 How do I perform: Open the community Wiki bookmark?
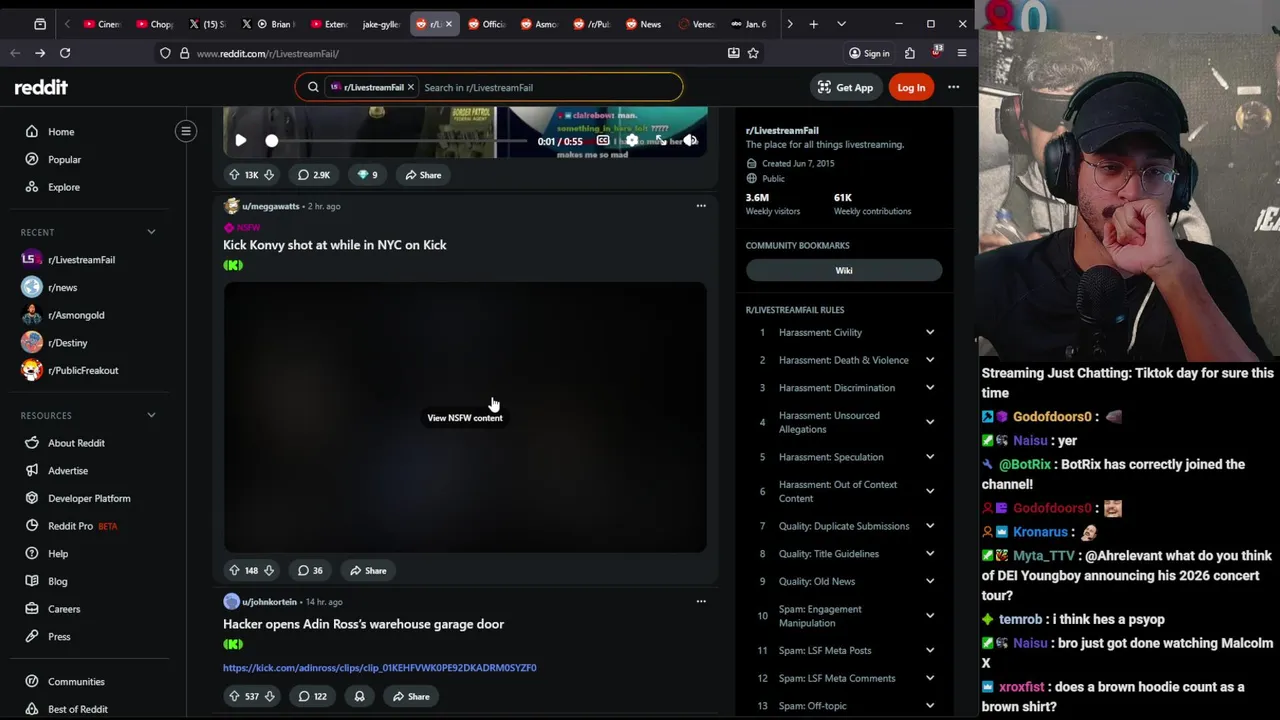844,271
